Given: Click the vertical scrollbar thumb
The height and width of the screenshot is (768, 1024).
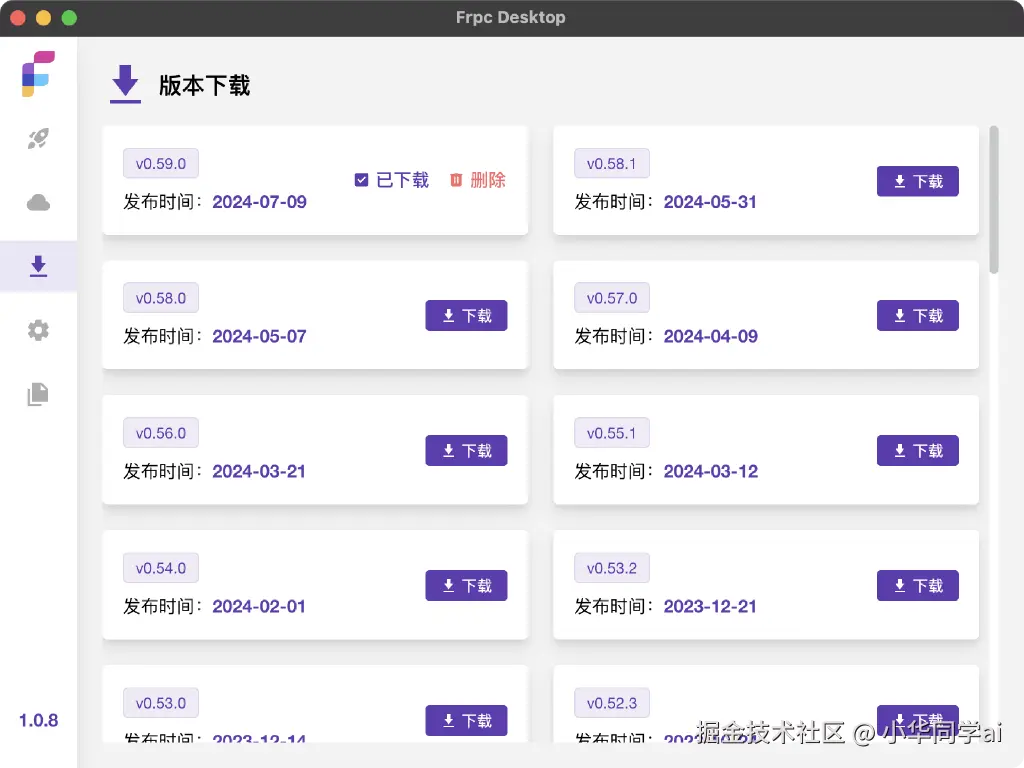Looking at the screenshot, I should [x=993, y=198].
